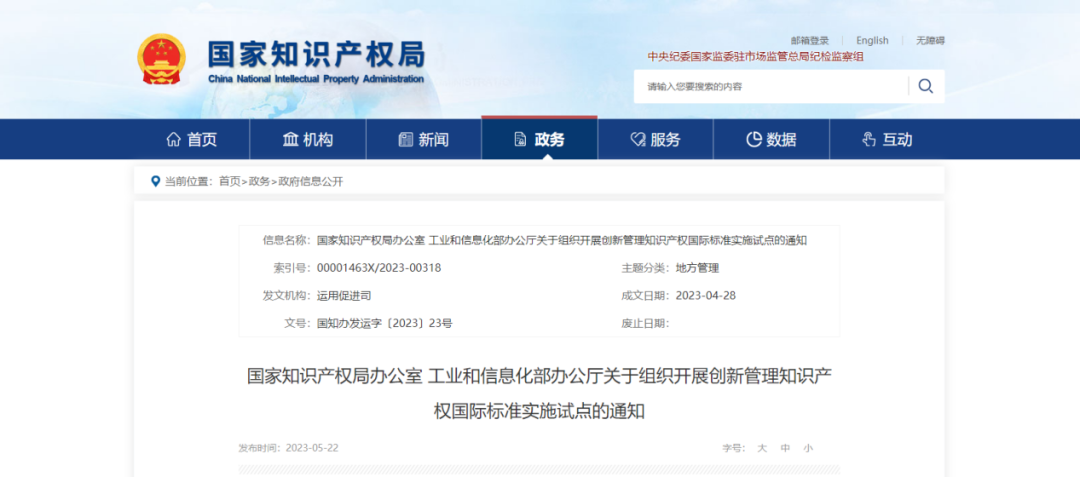Screen dimensions: 1080x477
Task: Click the home icon beside 首页
Action: [x=174, y=140]
